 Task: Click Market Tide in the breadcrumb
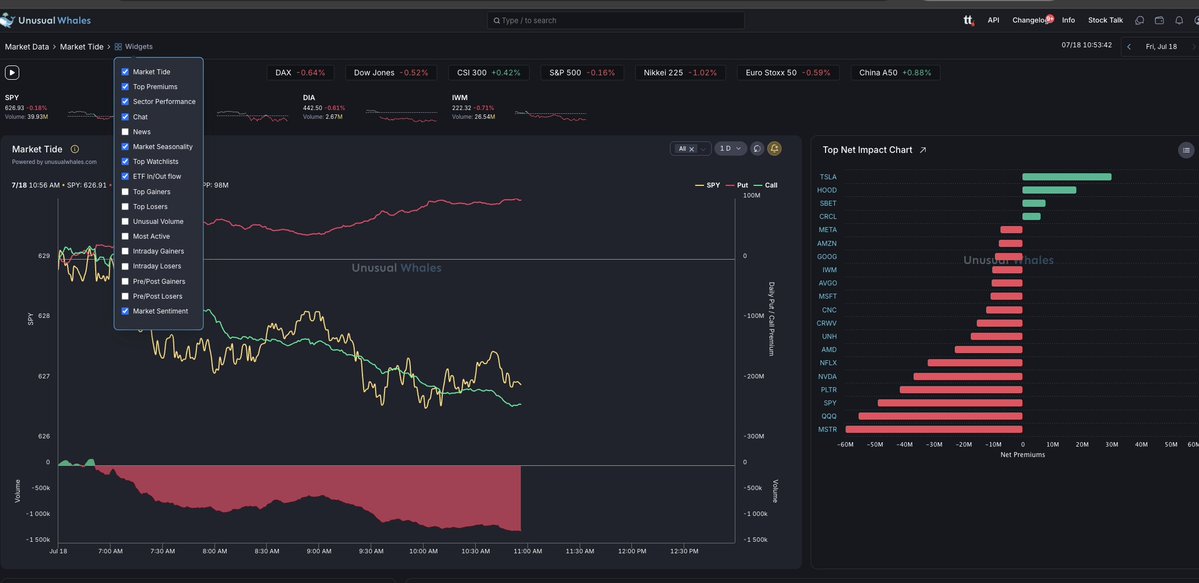tap(82, 47)
